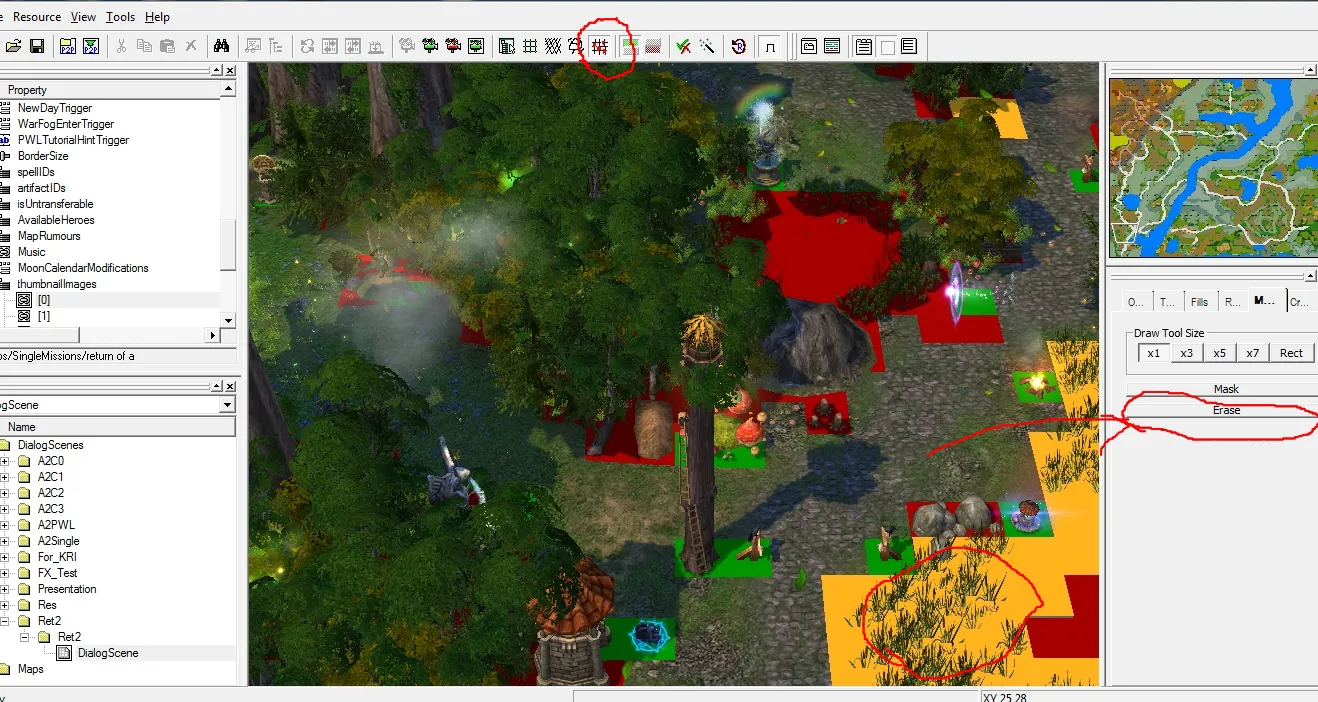
Task: Click the minimap overview thumbnail
Action: pyautogui.click(x=1213, y=167)
